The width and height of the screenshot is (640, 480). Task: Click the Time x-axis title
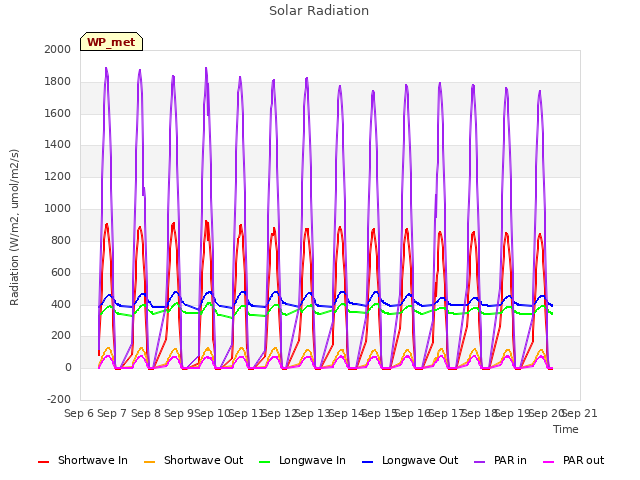(566, 429)
